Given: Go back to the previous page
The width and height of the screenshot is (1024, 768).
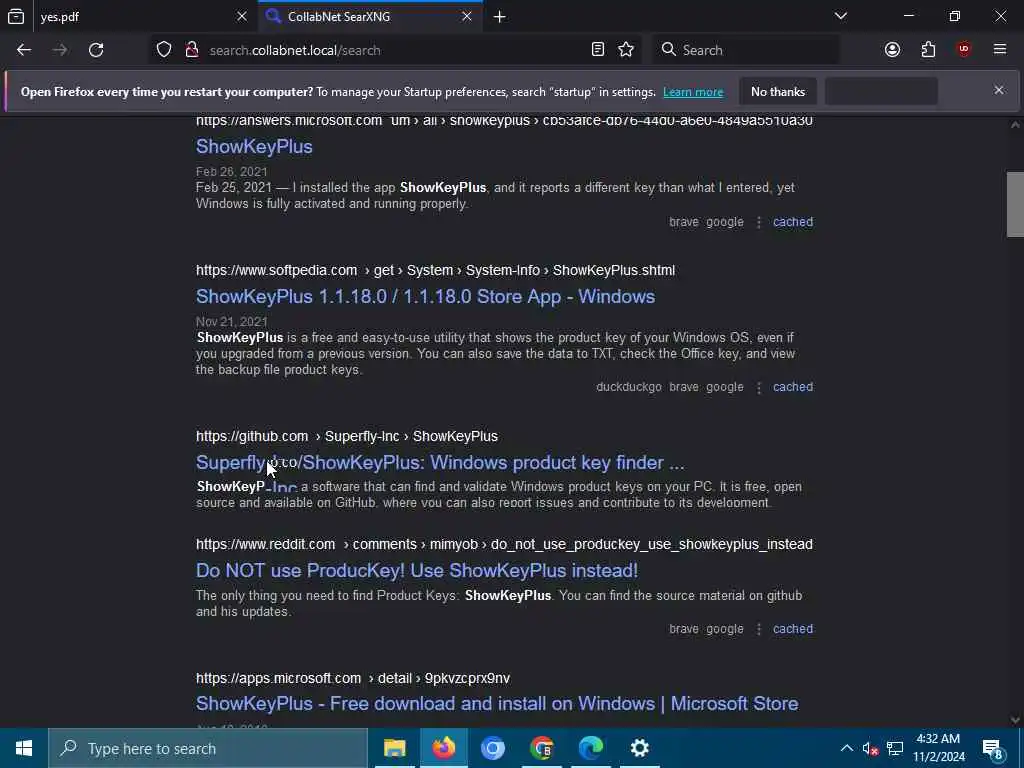Looking at the screenshot, I should click(x=24, y=50).
